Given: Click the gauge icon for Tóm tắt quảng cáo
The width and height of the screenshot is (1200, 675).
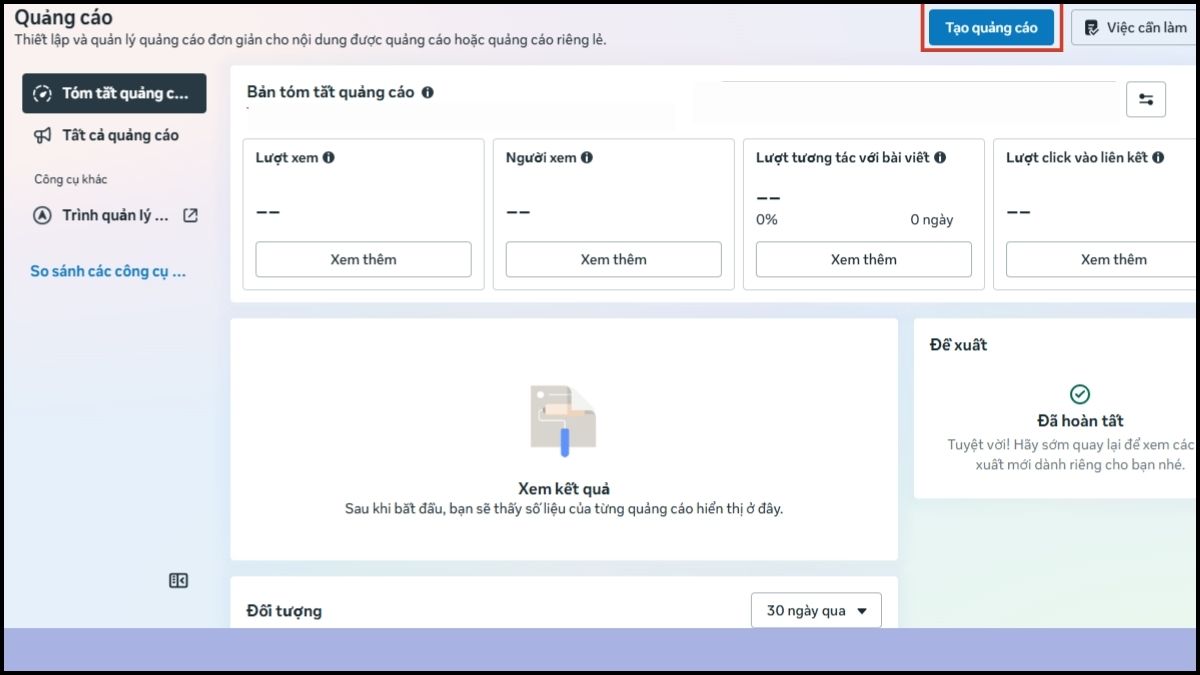Looking at the screenshot, I should coord(42,93).
